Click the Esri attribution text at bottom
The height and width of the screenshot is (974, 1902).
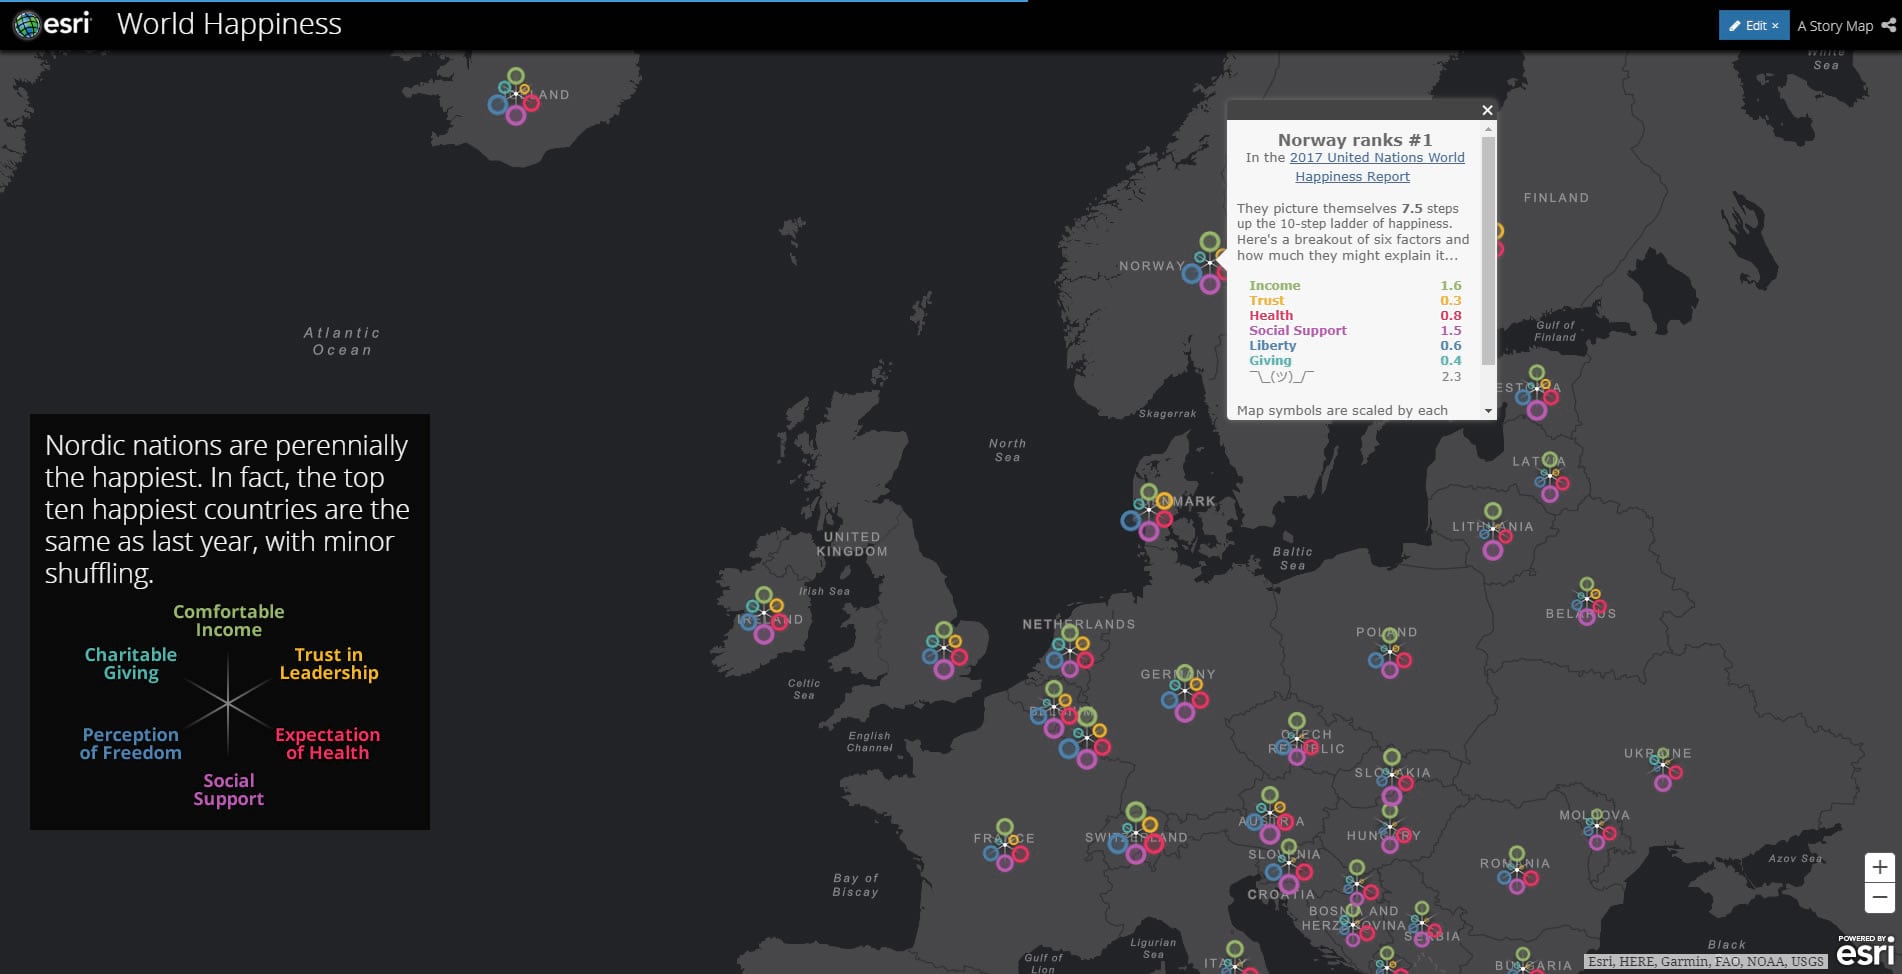[x=1705, y=961]
